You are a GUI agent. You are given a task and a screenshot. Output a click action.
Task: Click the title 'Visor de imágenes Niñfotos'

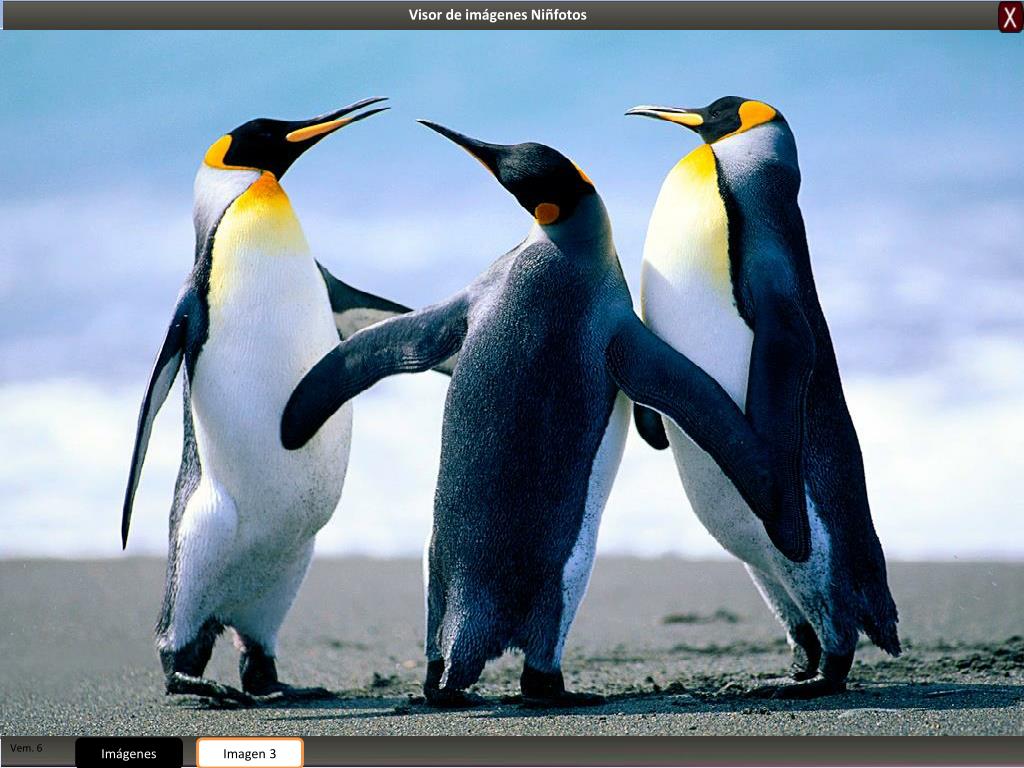point(498,15)
